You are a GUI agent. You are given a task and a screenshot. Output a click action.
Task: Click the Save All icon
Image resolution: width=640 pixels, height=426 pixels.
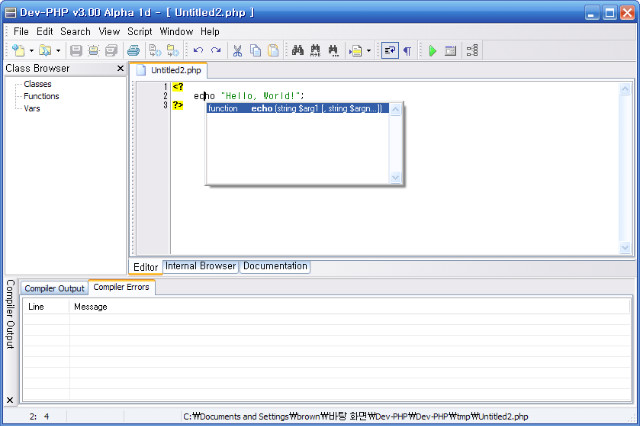[111, 51]
